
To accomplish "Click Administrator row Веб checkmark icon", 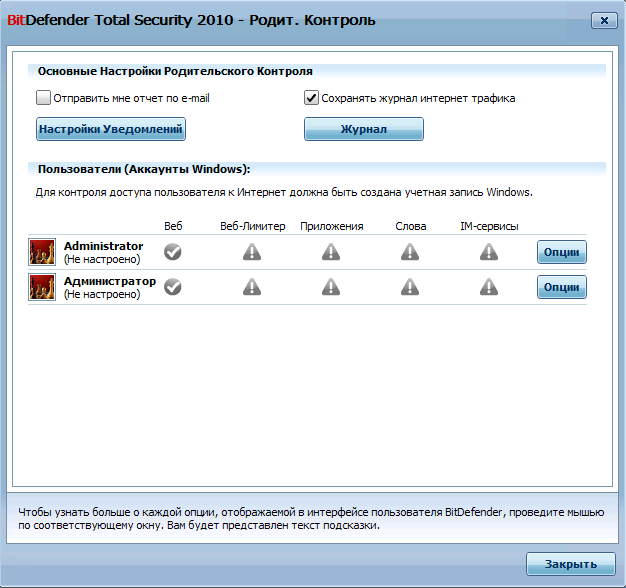I will (x=173, y=252).
